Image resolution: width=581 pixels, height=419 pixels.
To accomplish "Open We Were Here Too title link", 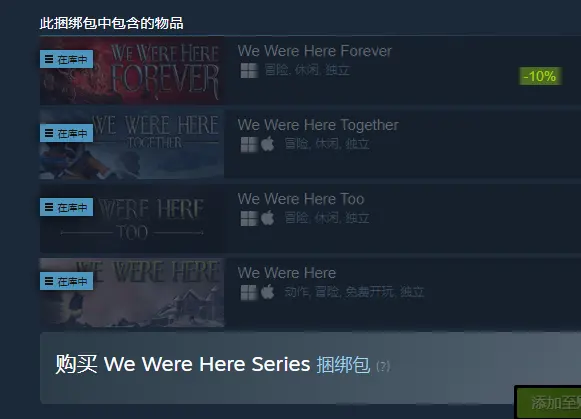I will pos(301,199).
